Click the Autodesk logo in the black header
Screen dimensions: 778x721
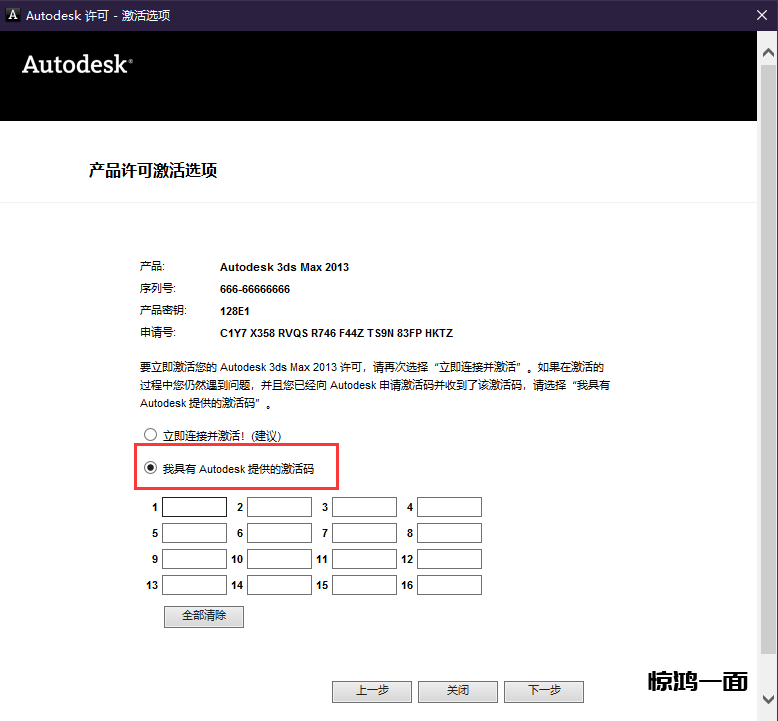coord(77,64)
